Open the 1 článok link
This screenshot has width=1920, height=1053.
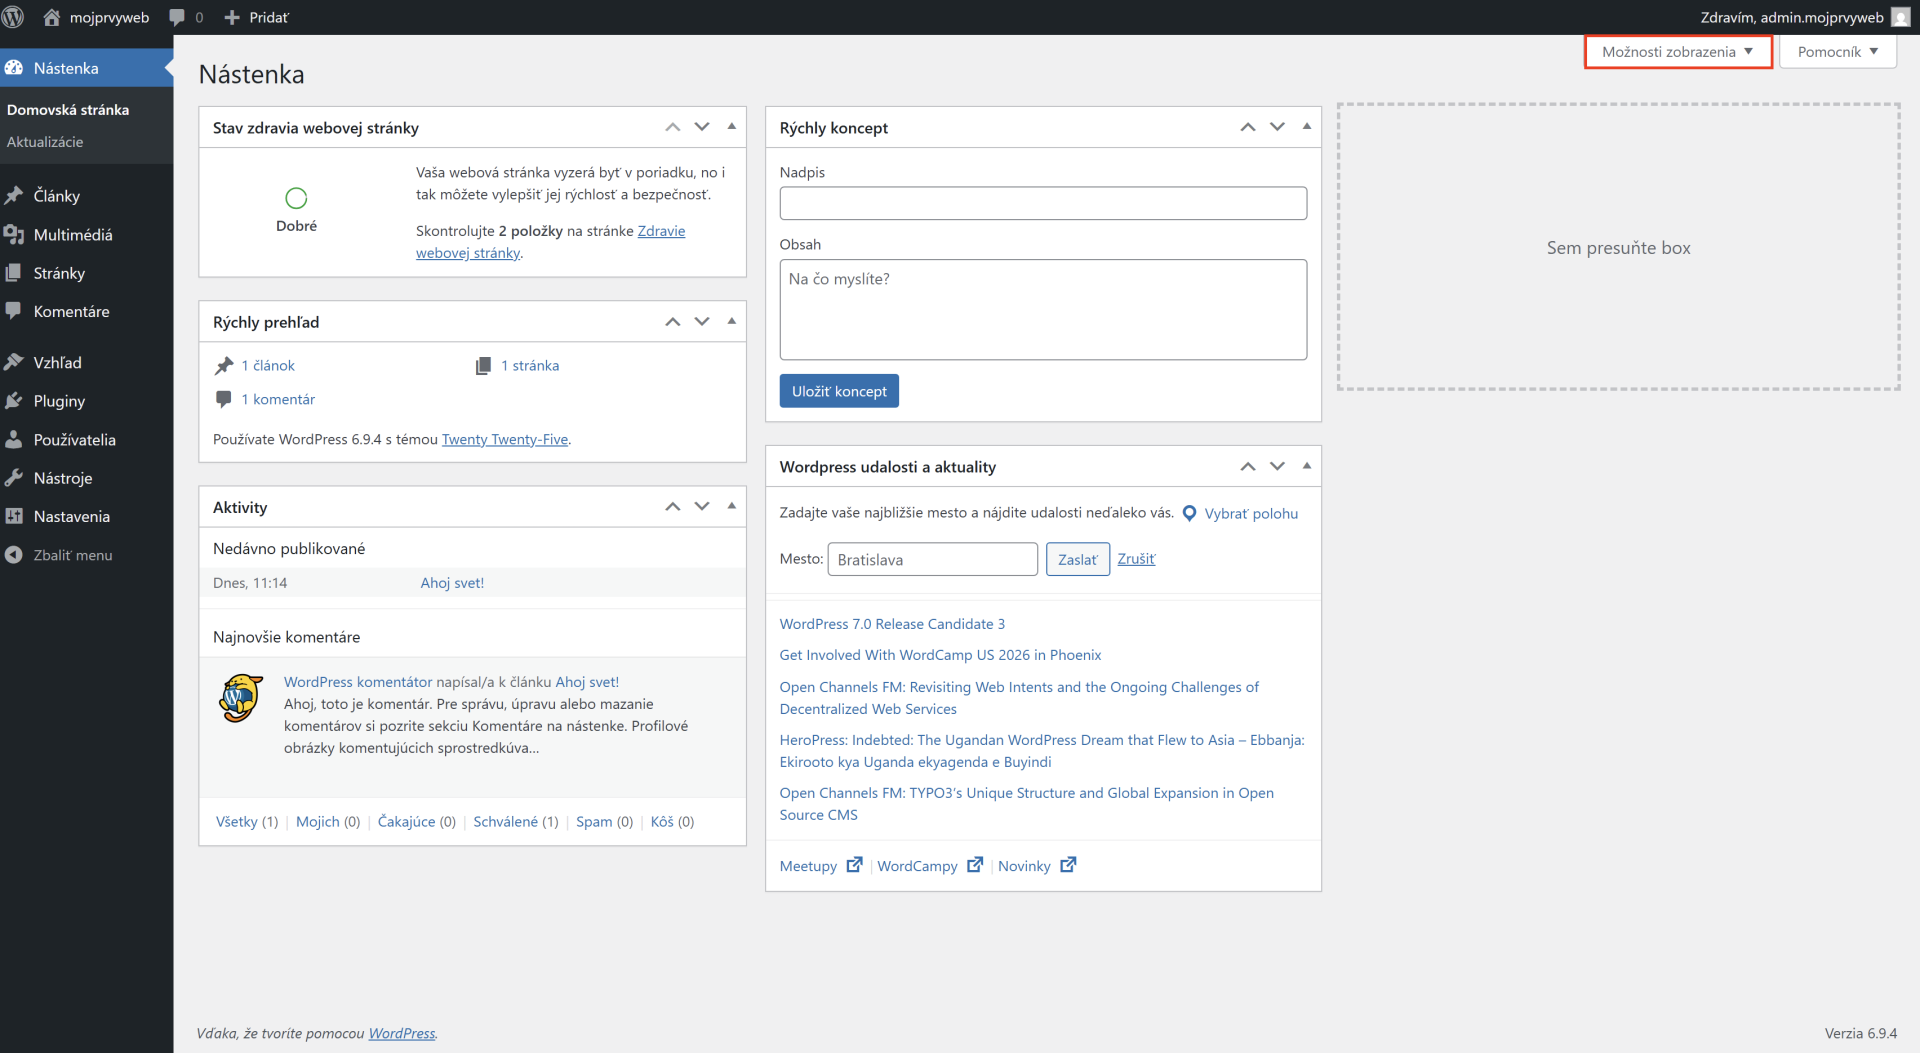pyautogui.click(x=268, y=366)
